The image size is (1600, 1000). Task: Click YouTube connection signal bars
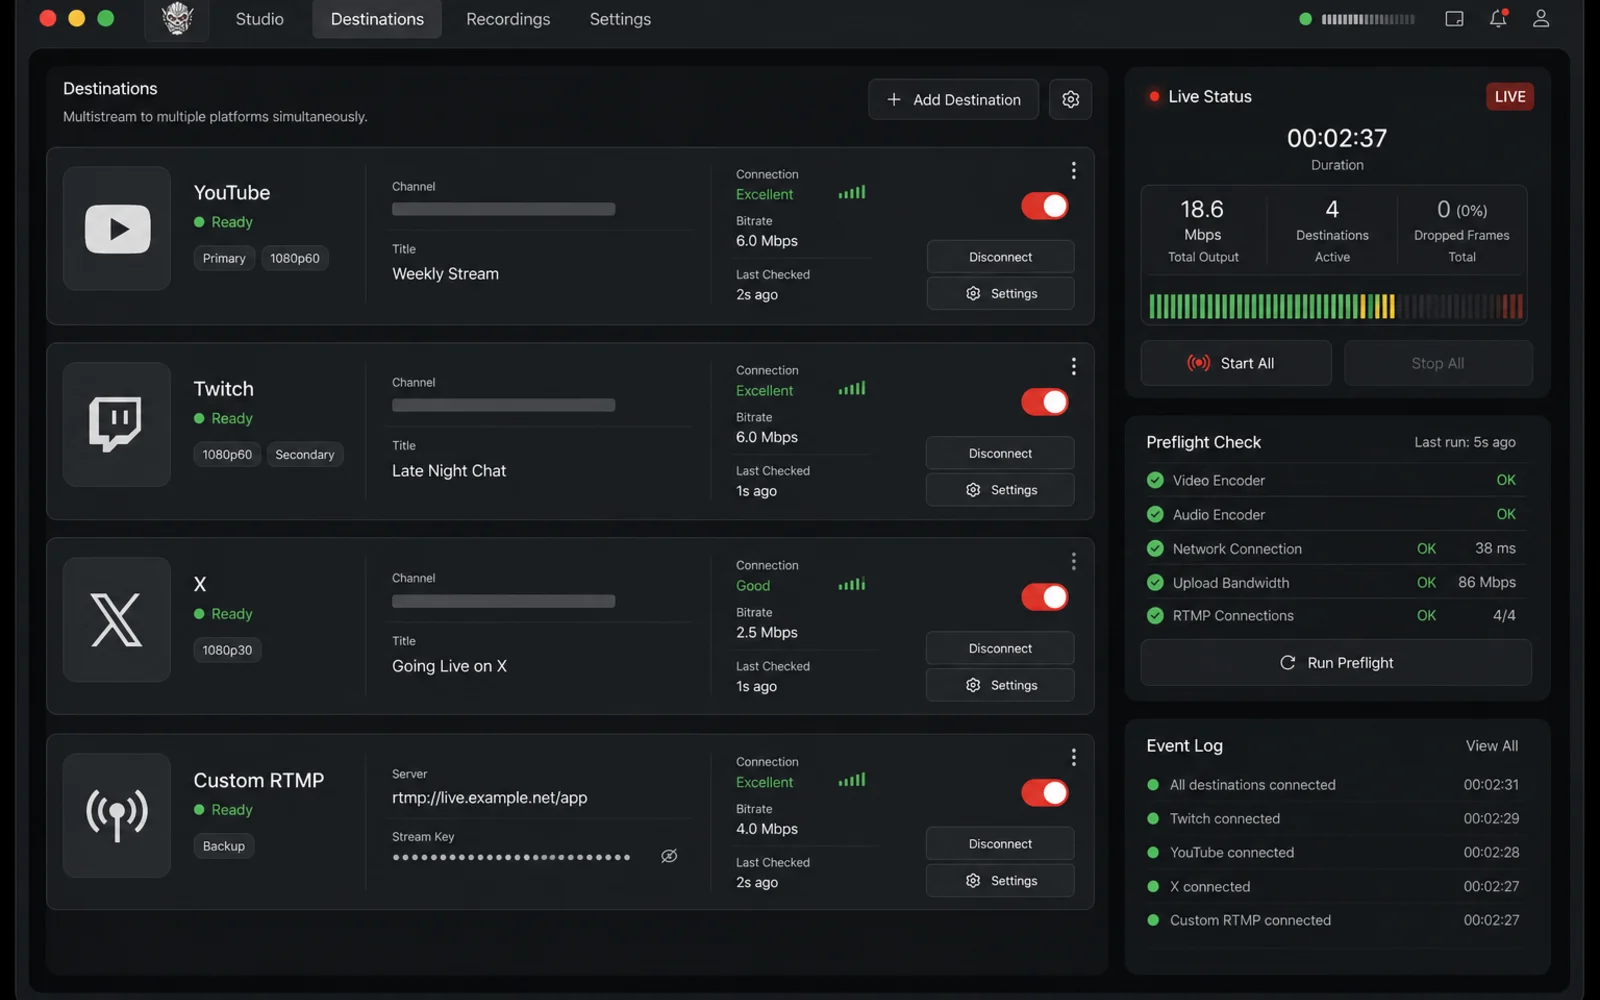tap(852, 192)
